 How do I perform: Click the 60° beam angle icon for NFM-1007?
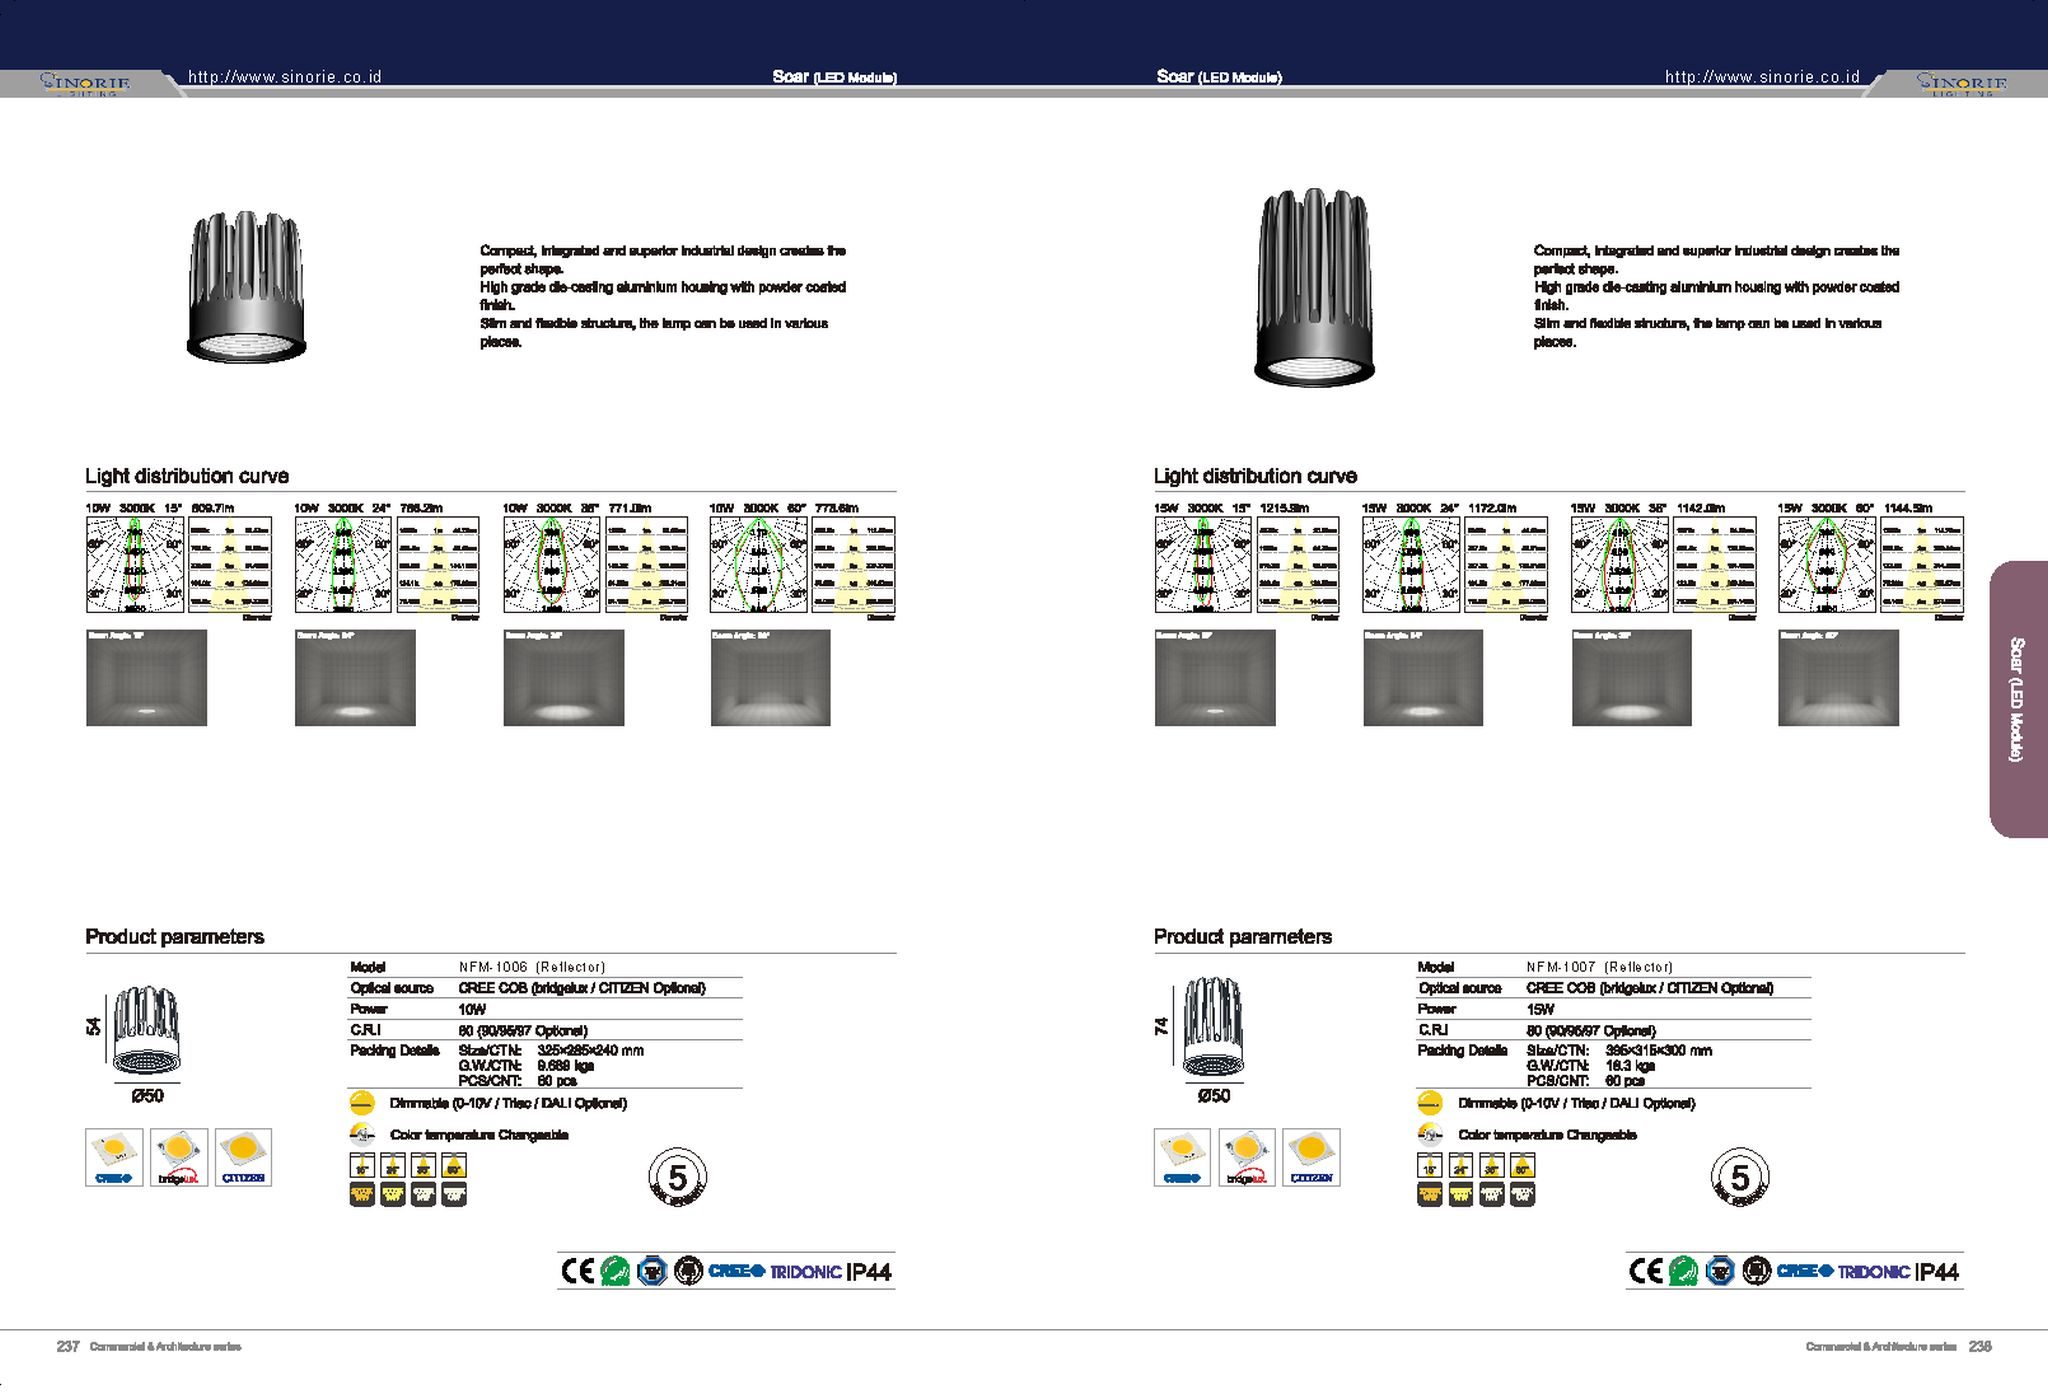tap(1521, 1166)
